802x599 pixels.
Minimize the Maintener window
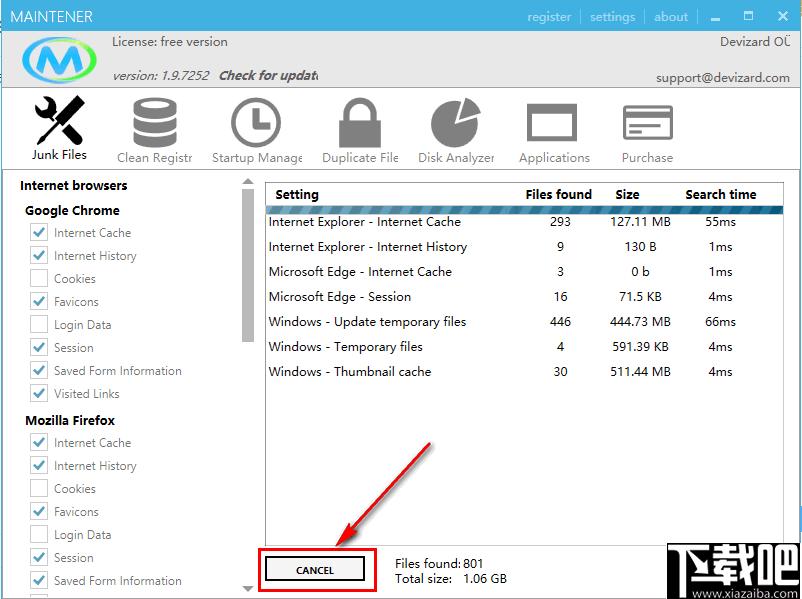(716, 17)
